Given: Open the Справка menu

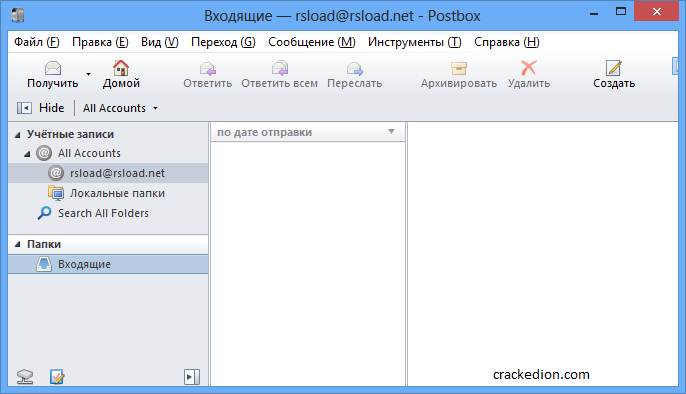Looking at the screenshot, I should [x=507, y=42].
